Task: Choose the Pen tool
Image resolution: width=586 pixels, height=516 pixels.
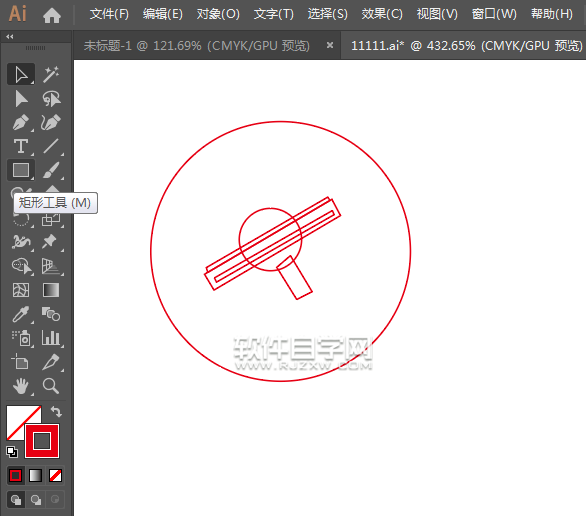Action: point(21,123)
